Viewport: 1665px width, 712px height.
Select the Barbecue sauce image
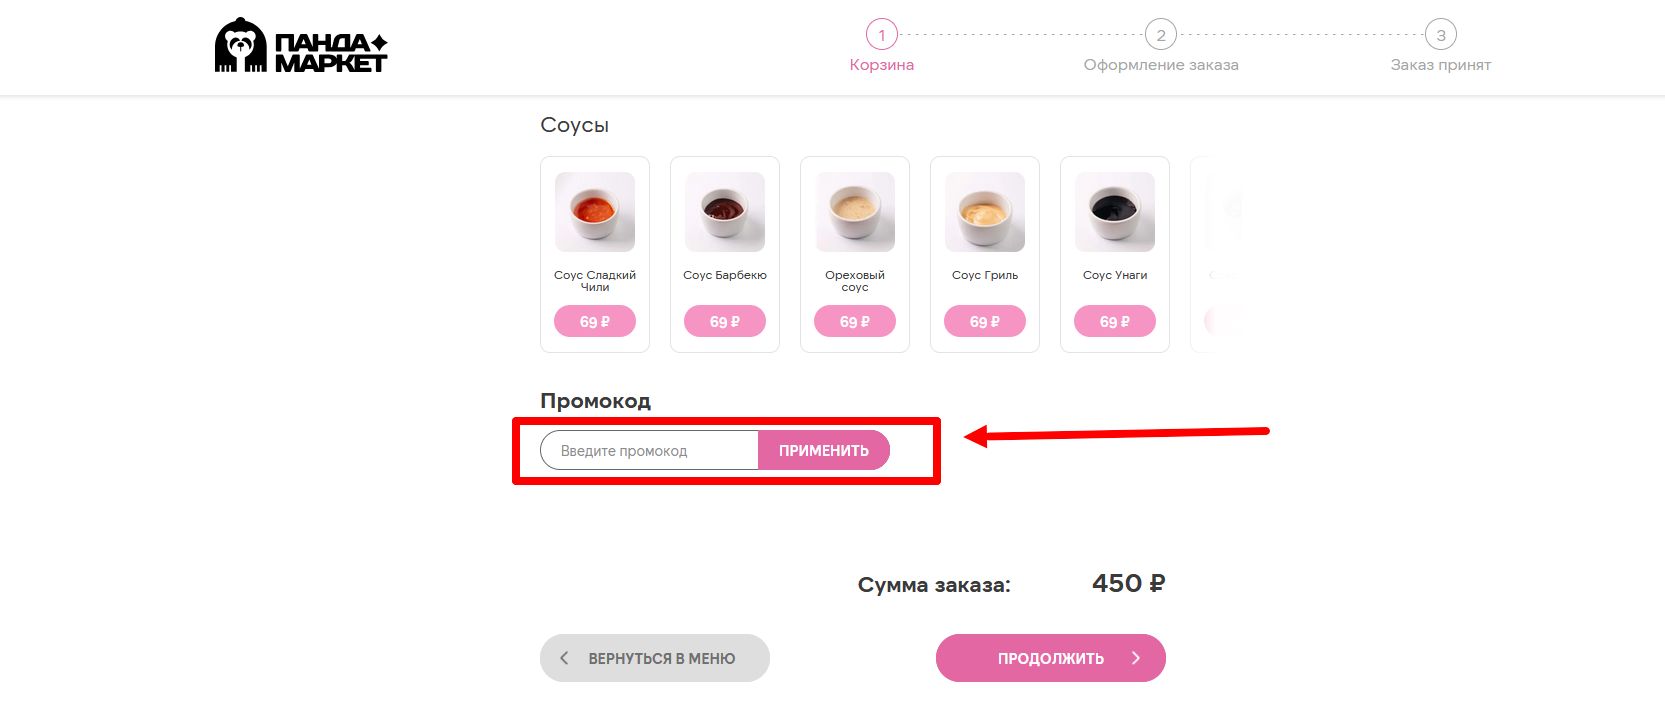point(725,212)
